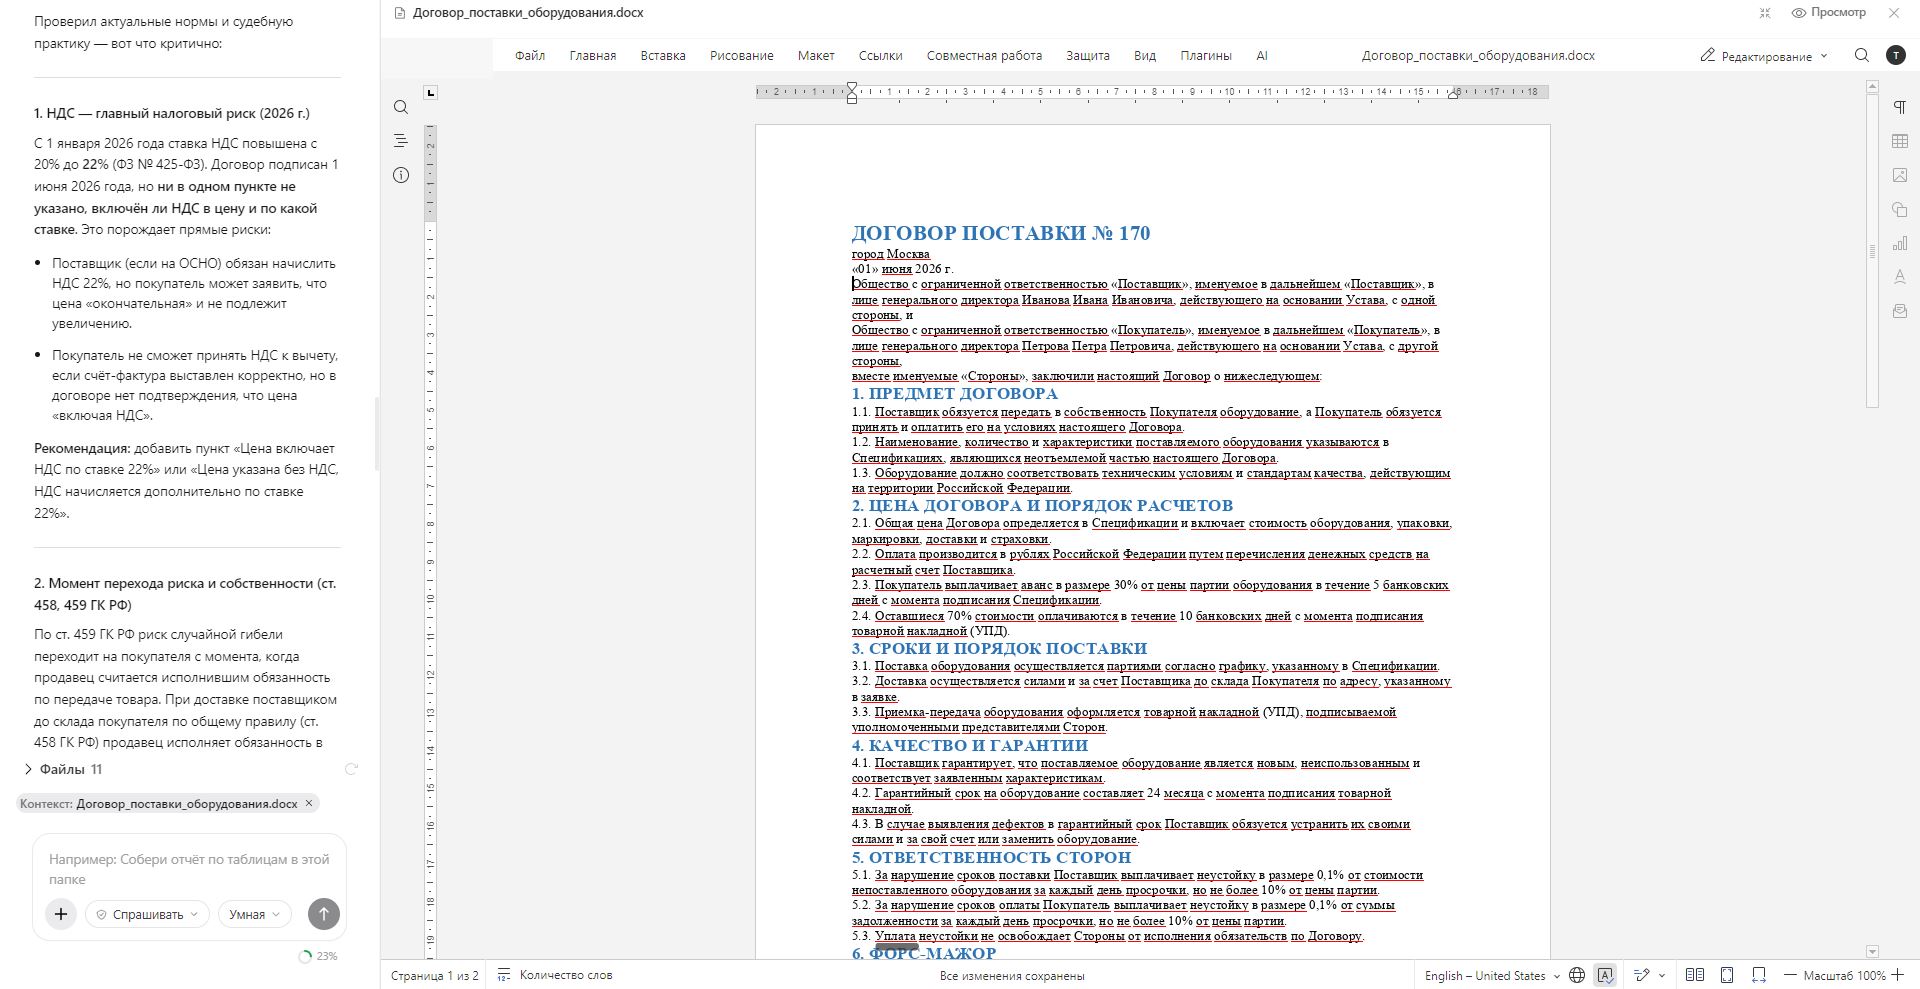Open image settings in right sidebar

pyautogui.click(x=1899, y=175)
